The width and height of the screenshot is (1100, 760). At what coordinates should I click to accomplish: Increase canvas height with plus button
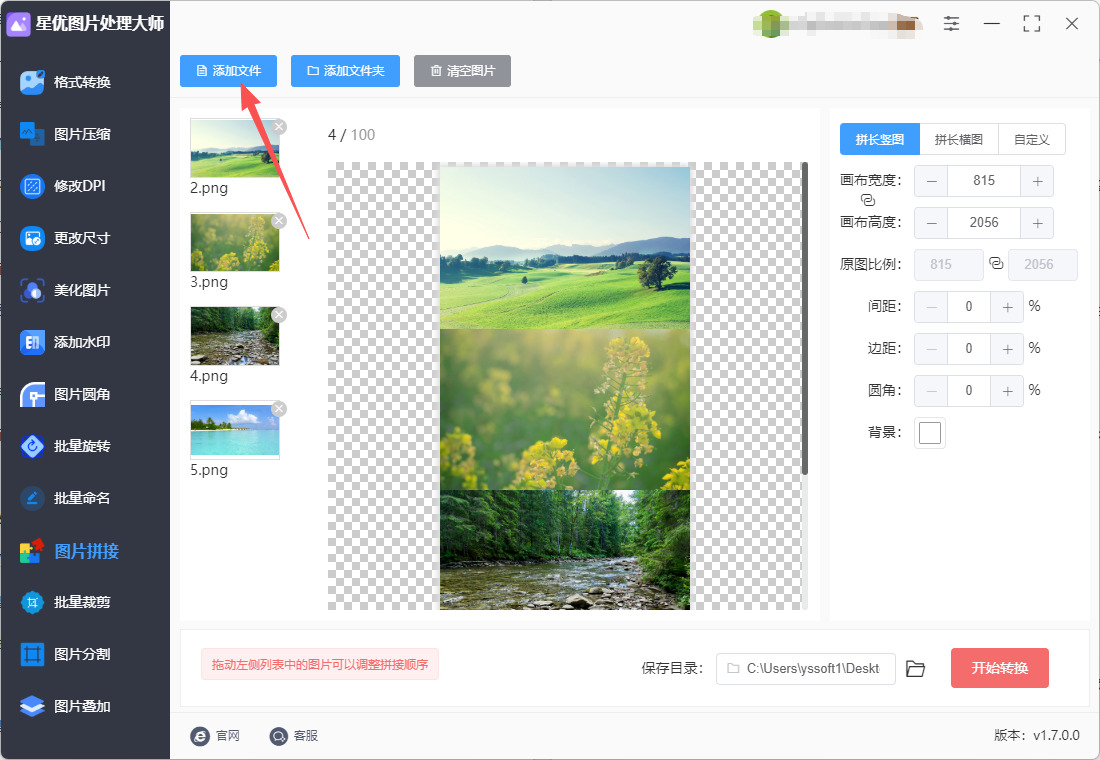point(1037,223)
